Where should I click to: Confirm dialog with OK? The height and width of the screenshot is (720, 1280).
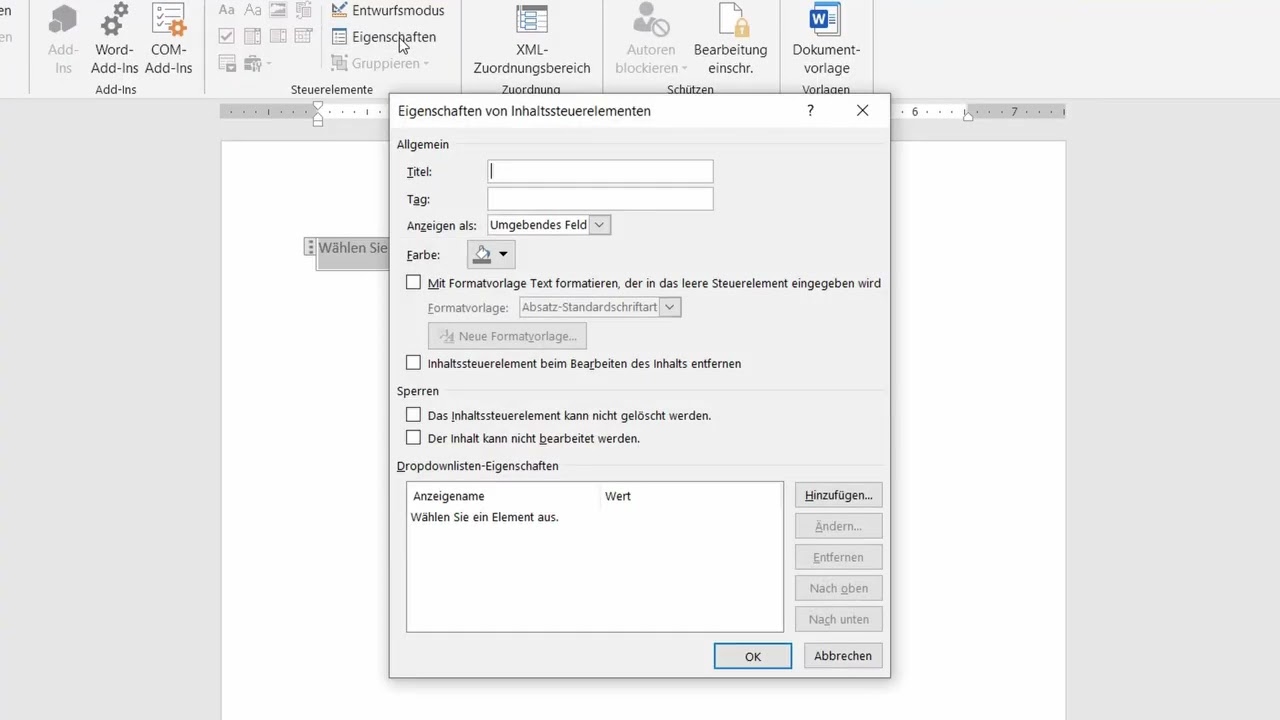tap(753, 656)
